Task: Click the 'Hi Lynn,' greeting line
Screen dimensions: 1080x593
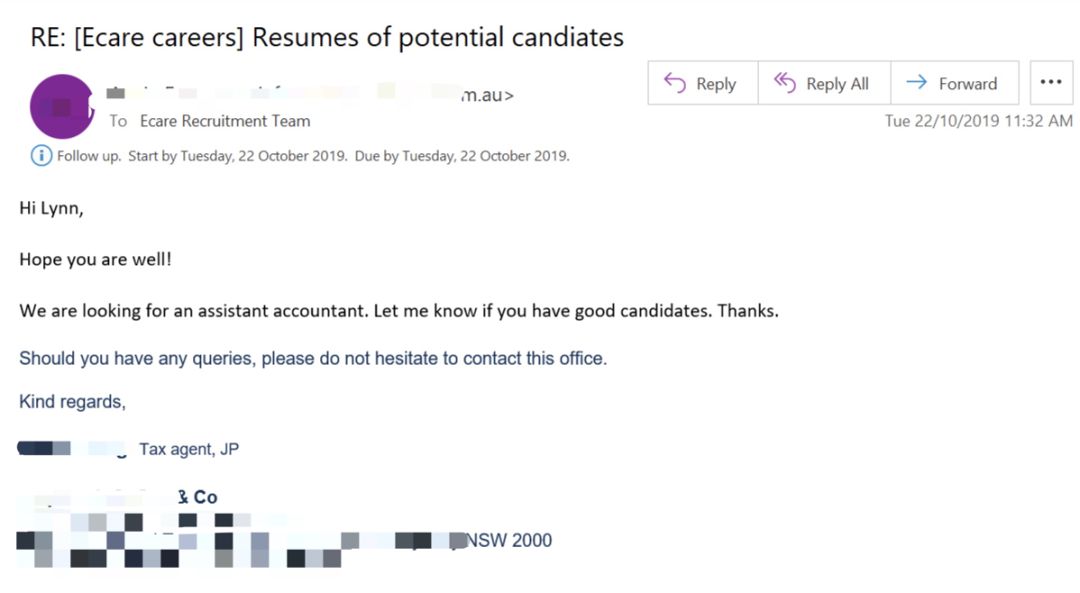Action: click(x=52, y=208)
